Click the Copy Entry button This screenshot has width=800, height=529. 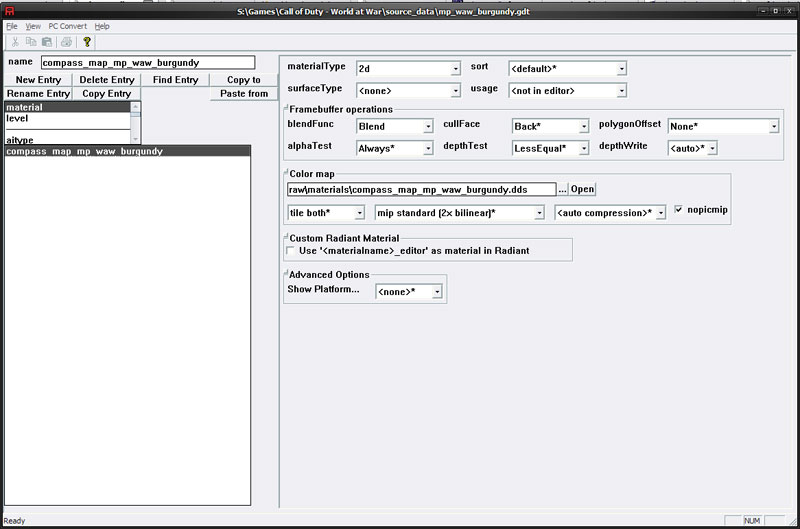[107, 93]
